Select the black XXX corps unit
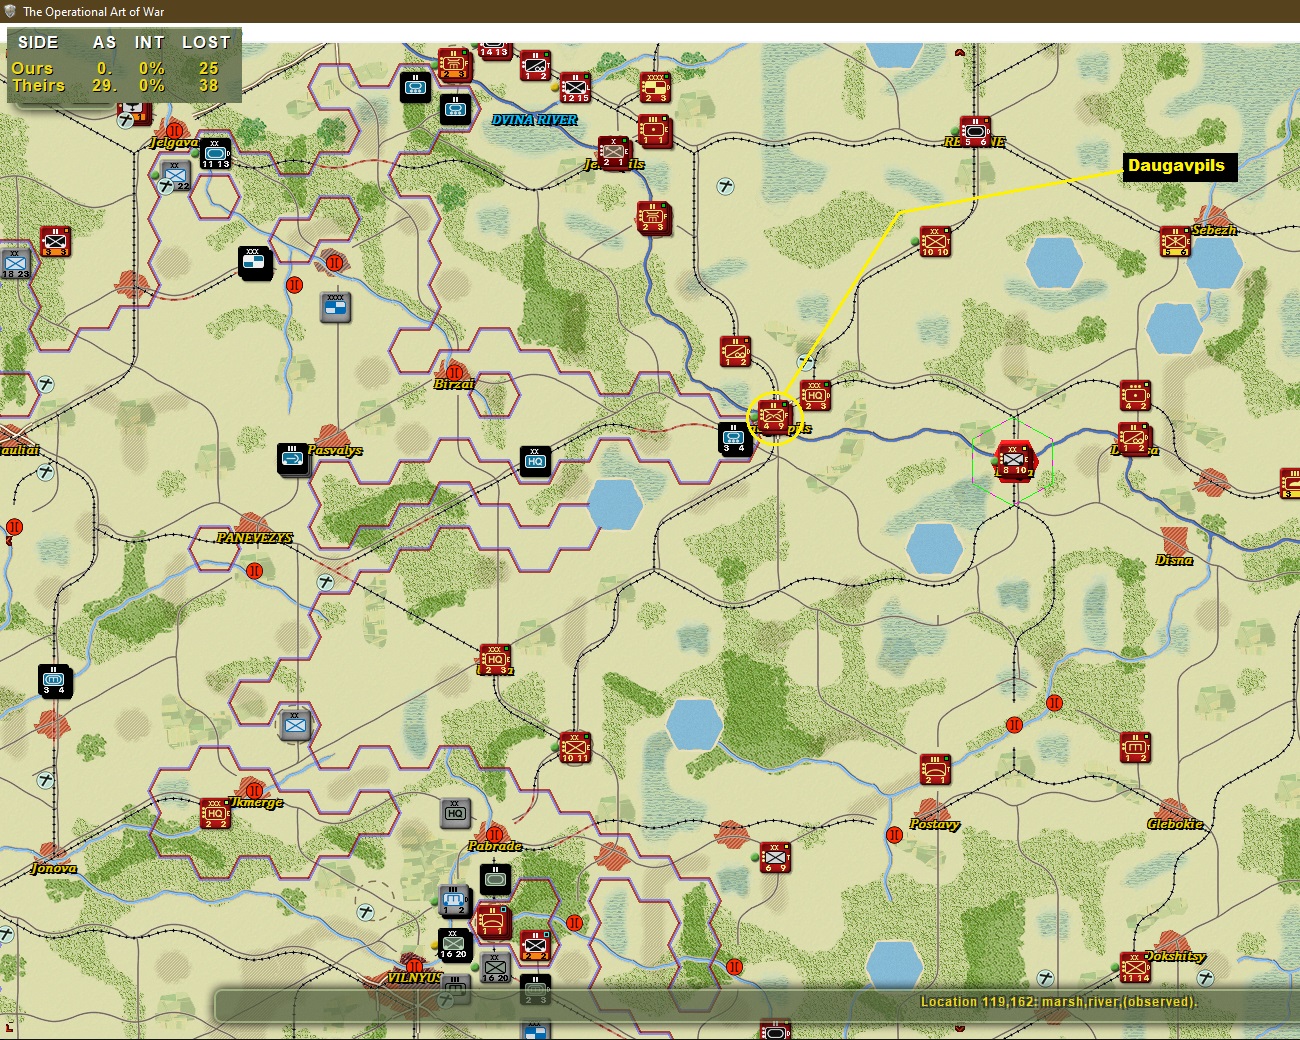This screenshot has width=1300, height=1040. tap(255, 262)
